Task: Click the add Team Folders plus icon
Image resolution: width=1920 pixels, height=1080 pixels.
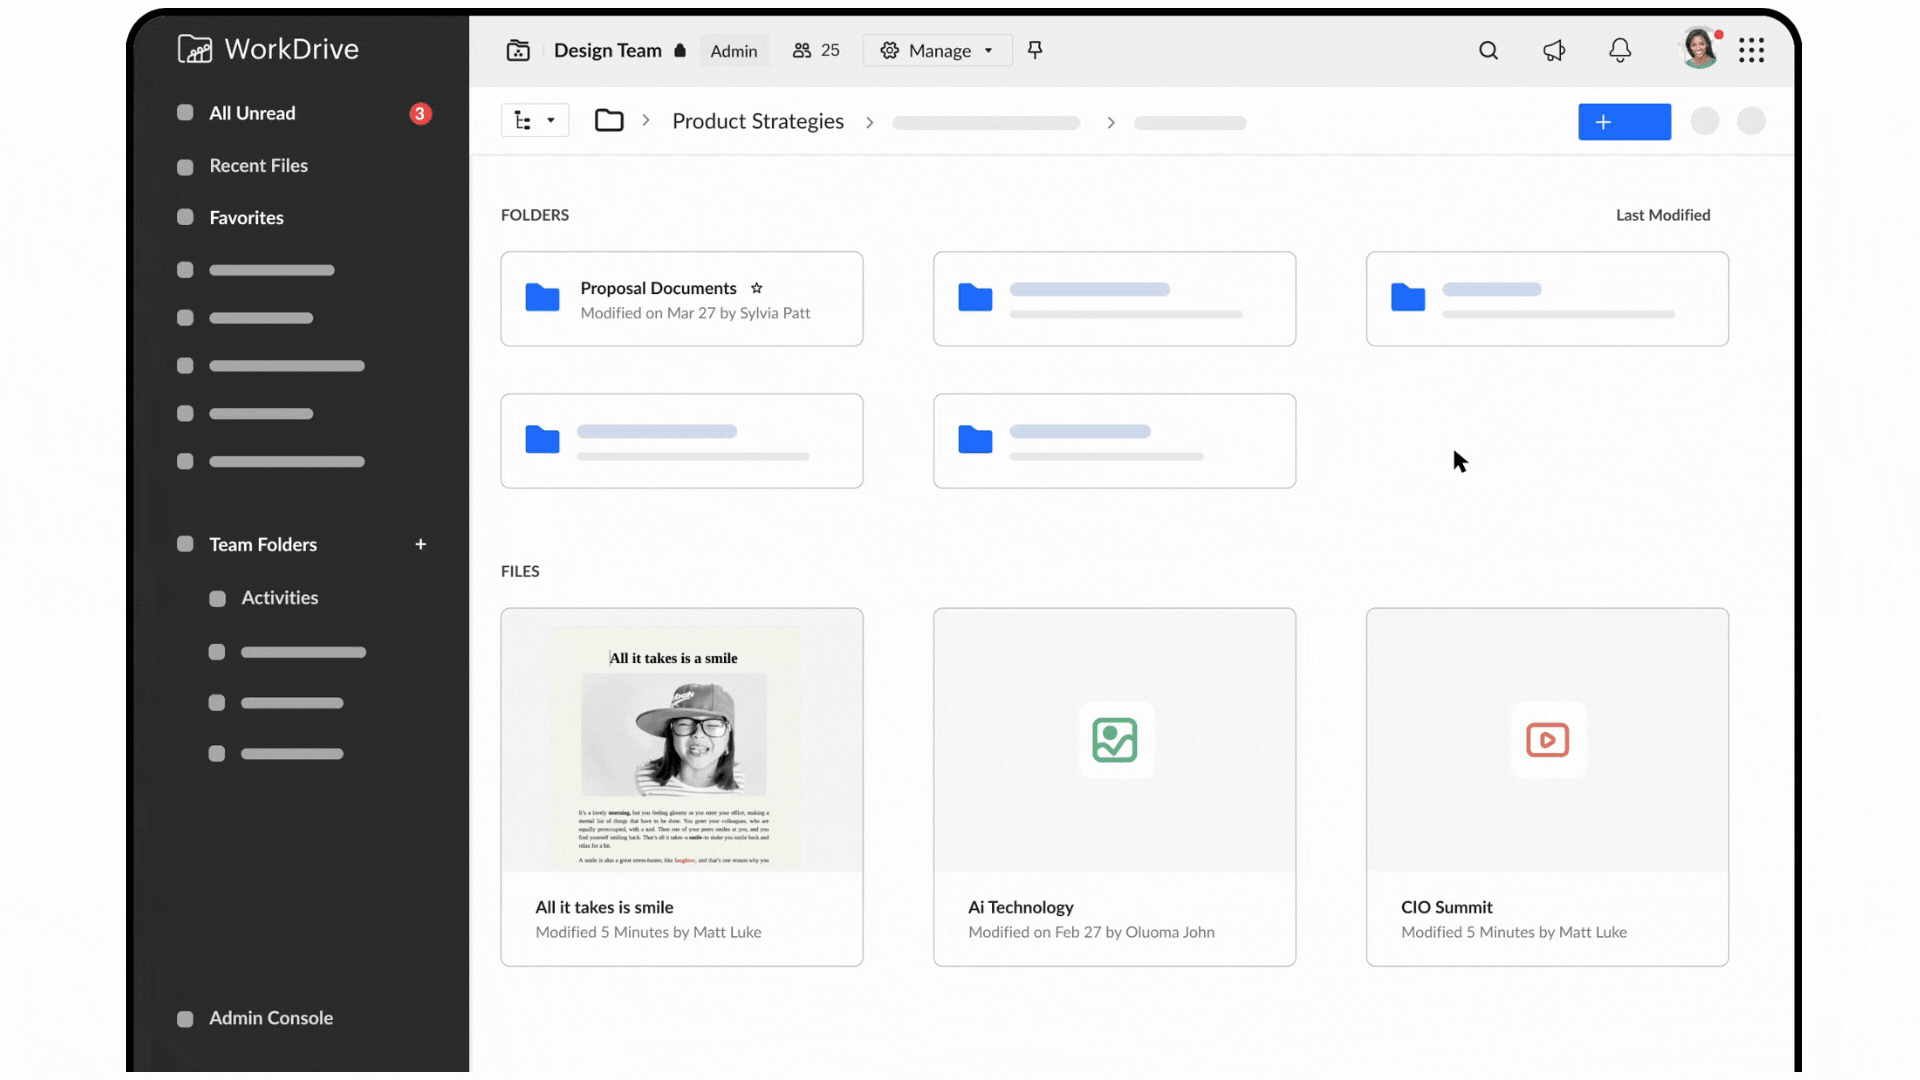Action: pyautogui.click(x=421, y=544)
